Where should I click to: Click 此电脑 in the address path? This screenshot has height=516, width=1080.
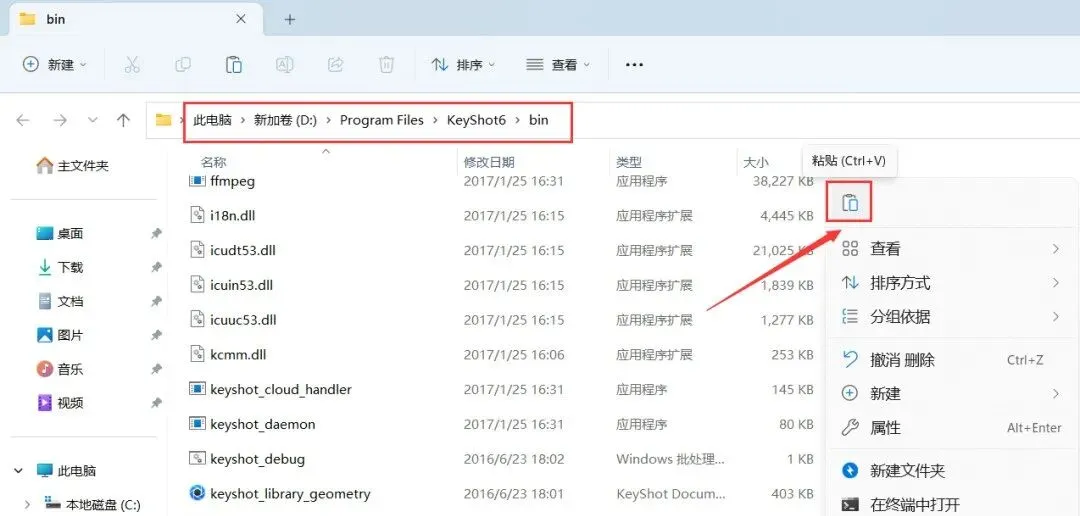click(x=212, y=121)
